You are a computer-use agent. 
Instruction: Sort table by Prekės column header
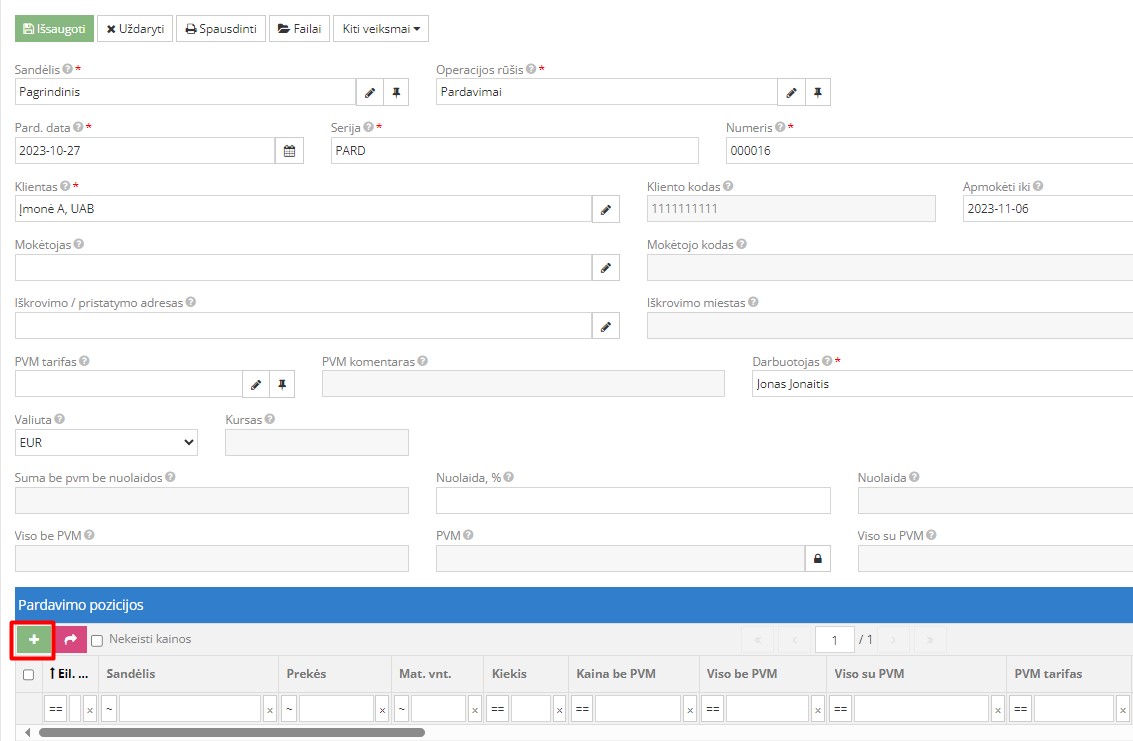pyautogui.click(x=306, y=674)
